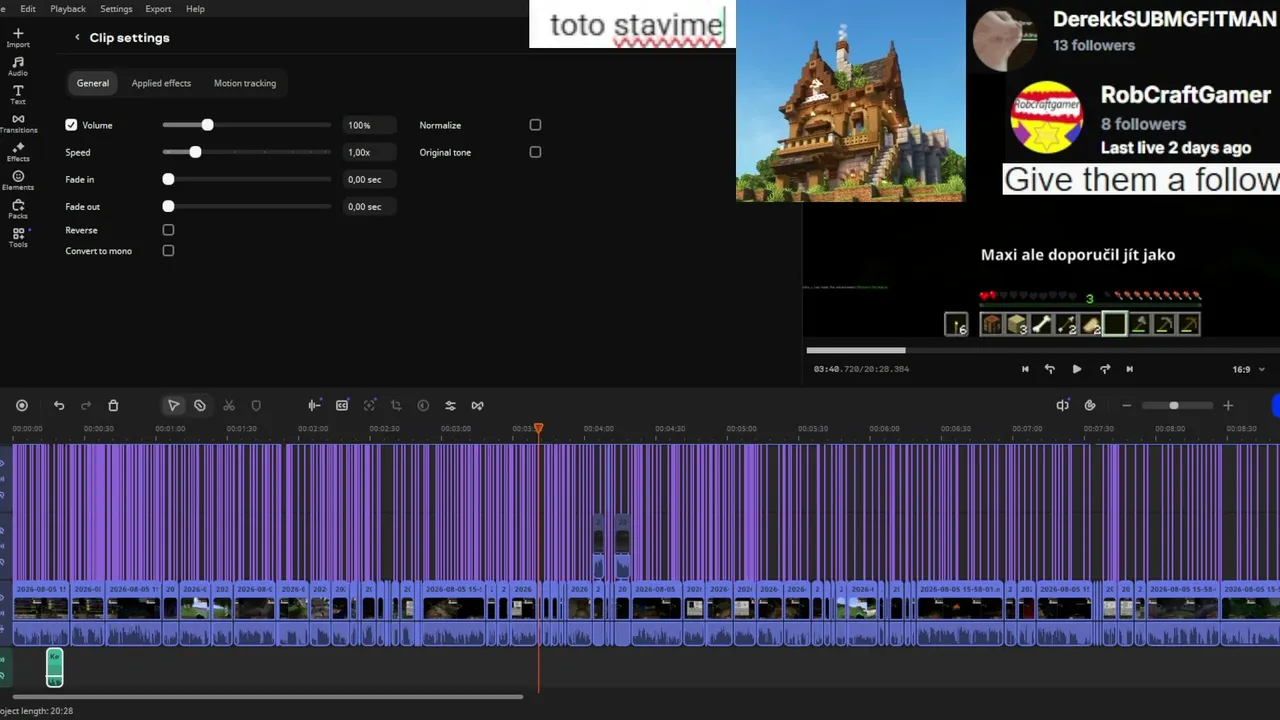Open the Tools panel in the sidebar
Screen dimensions: 1280x720
[18, 238]
